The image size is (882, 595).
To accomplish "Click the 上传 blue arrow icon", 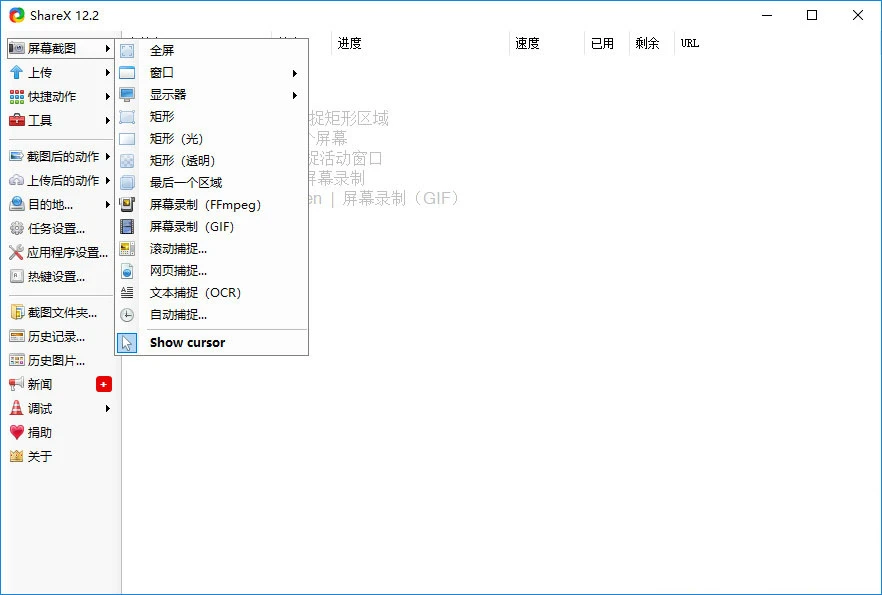I will click(16, 73).
